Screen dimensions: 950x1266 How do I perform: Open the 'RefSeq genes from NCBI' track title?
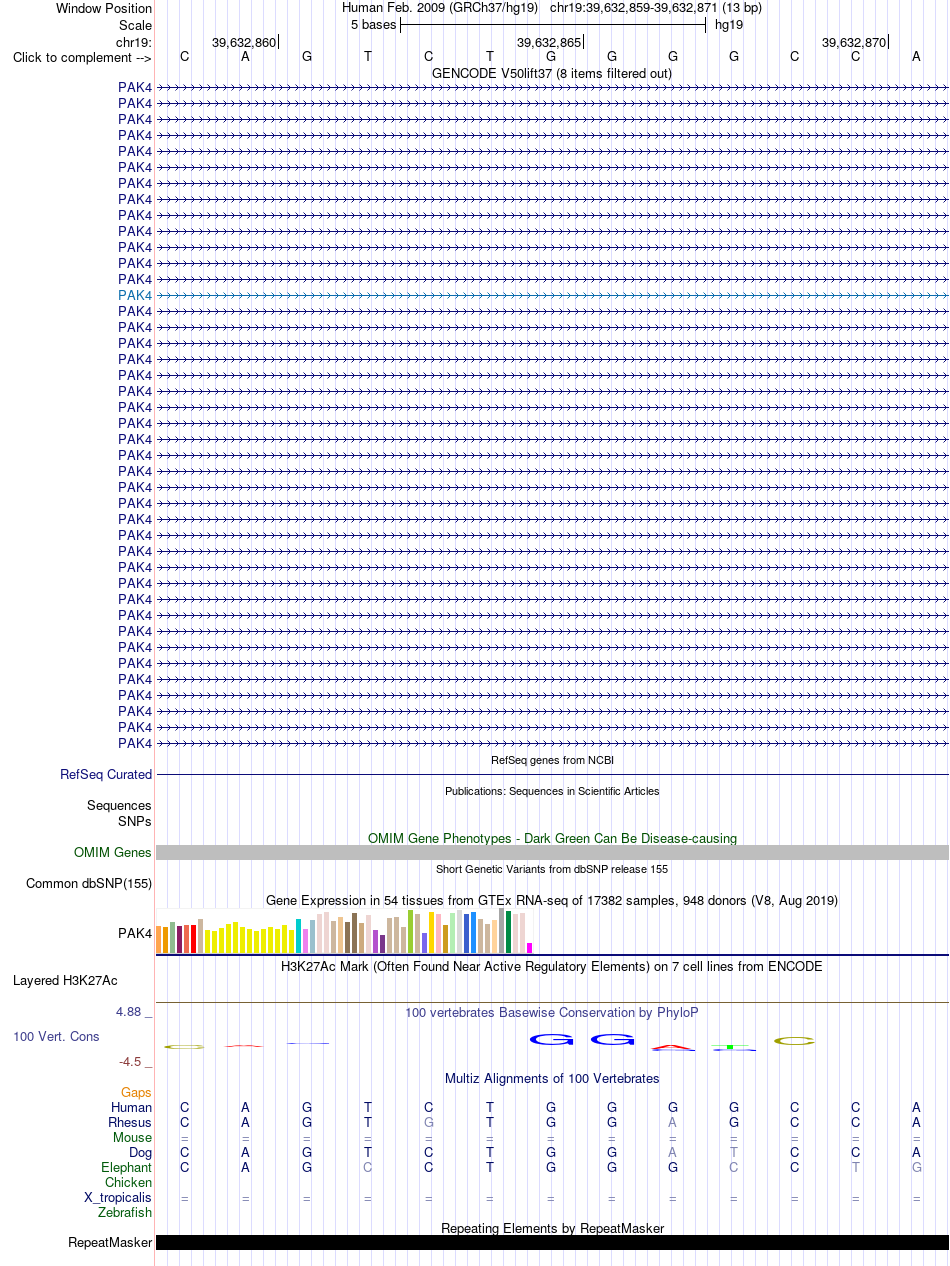(x=552, y=761)
